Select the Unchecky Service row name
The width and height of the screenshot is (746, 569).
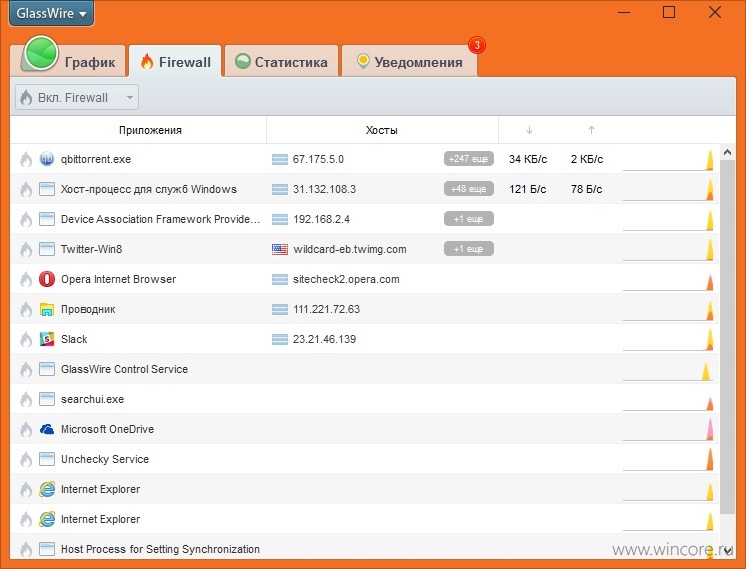pos(105,459)
